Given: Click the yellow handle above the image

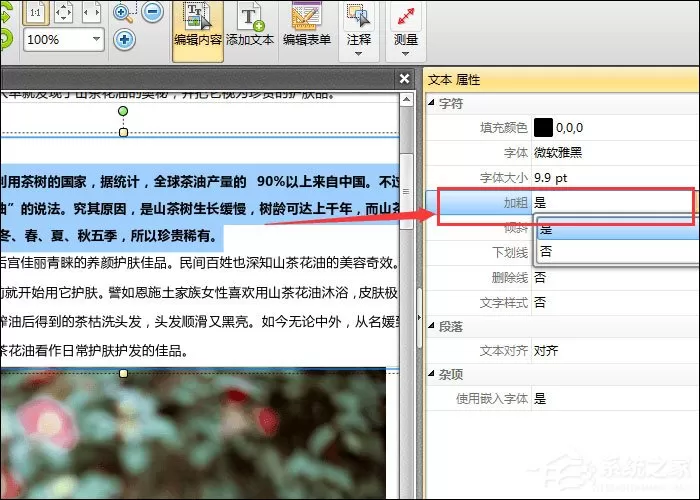Looking at the screenshot, I should pos(124,373).
